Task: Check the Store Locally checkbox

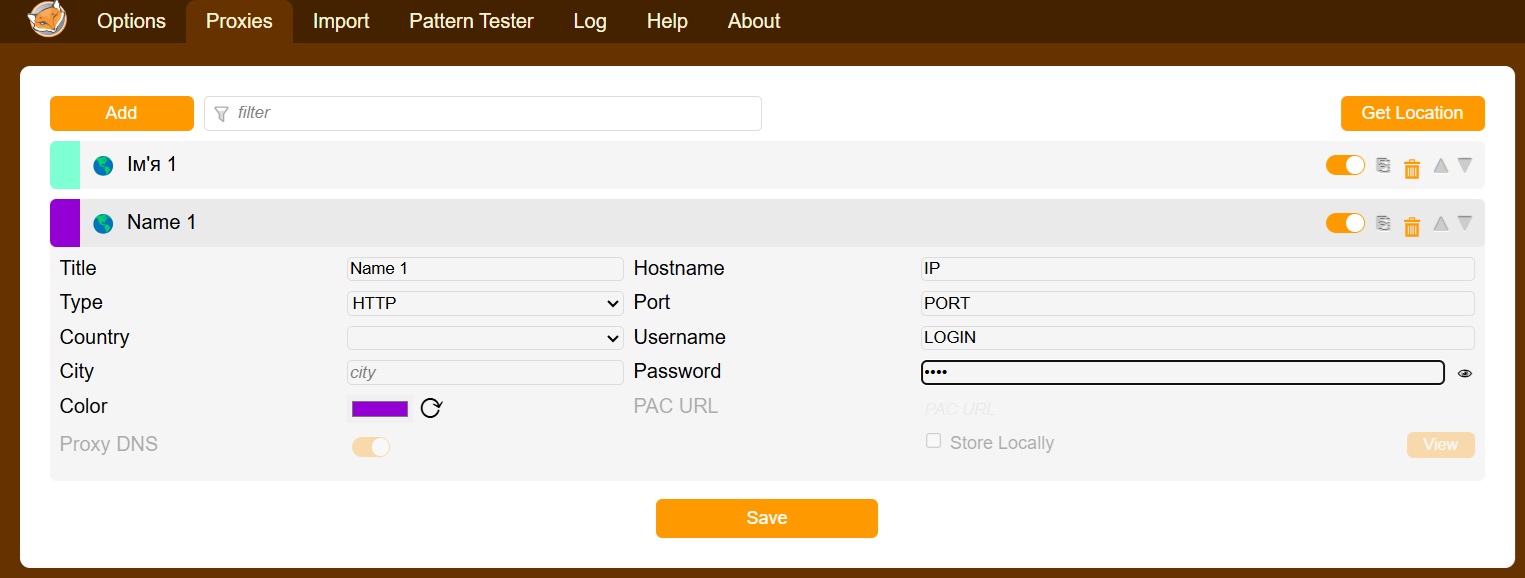Action: click(933, 441)
